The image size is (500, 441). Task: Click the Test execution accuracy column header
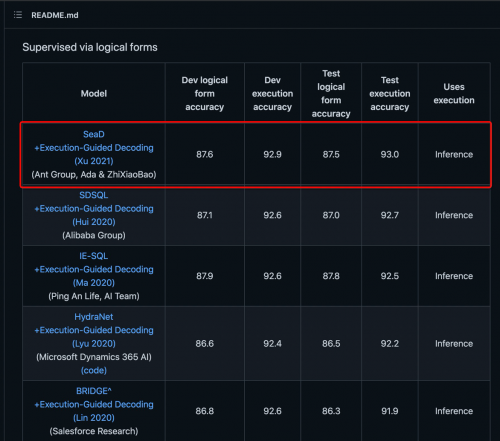pos(390,94)
